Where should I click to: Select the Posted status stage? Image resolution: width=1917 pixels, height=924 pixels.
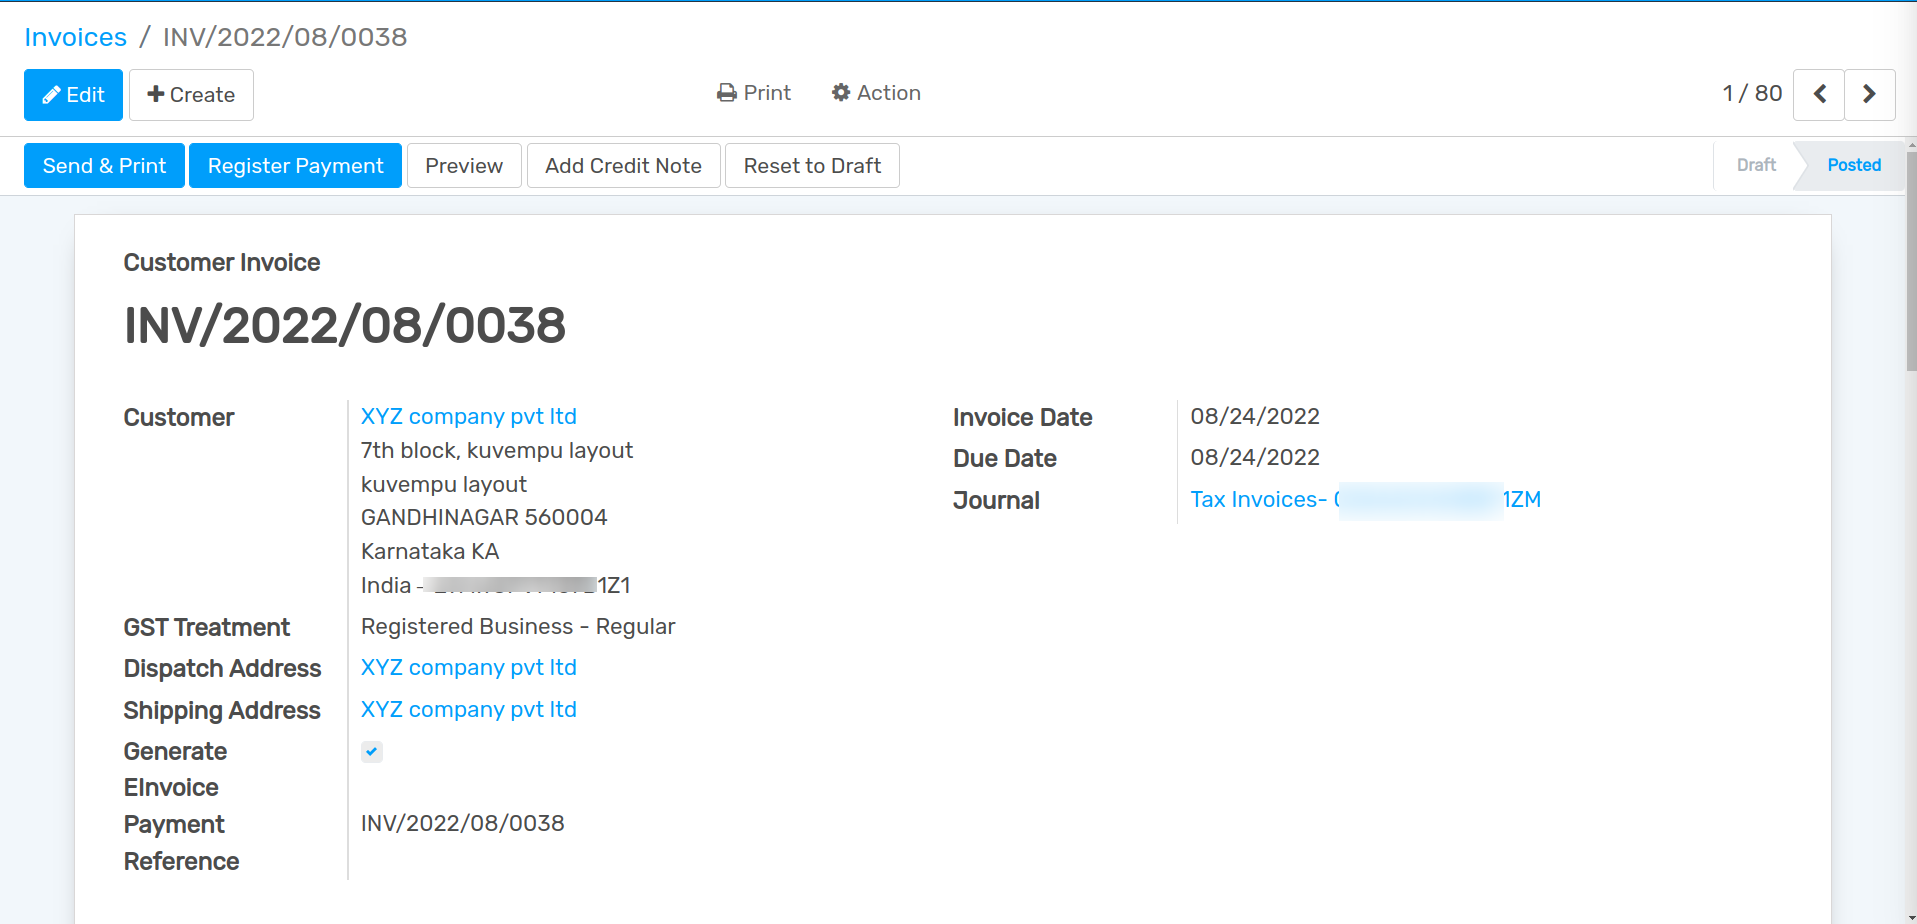pyautogui.click(x=1853, y=165)
